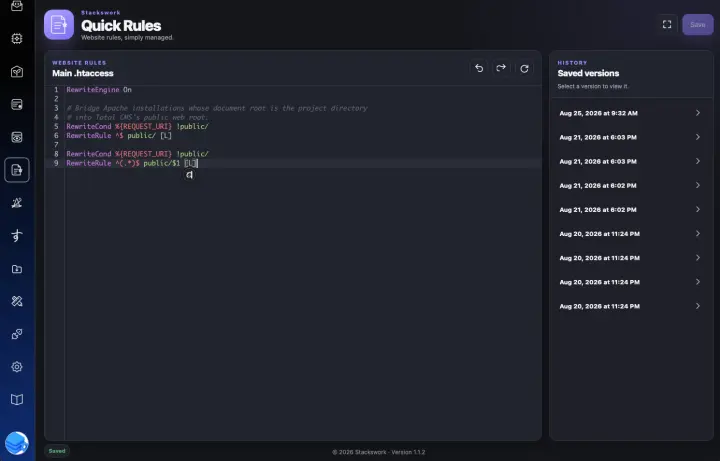Open the form list sidebar icon
The width and height of the screenshot is (720, 461).
(x=17, y=105)
